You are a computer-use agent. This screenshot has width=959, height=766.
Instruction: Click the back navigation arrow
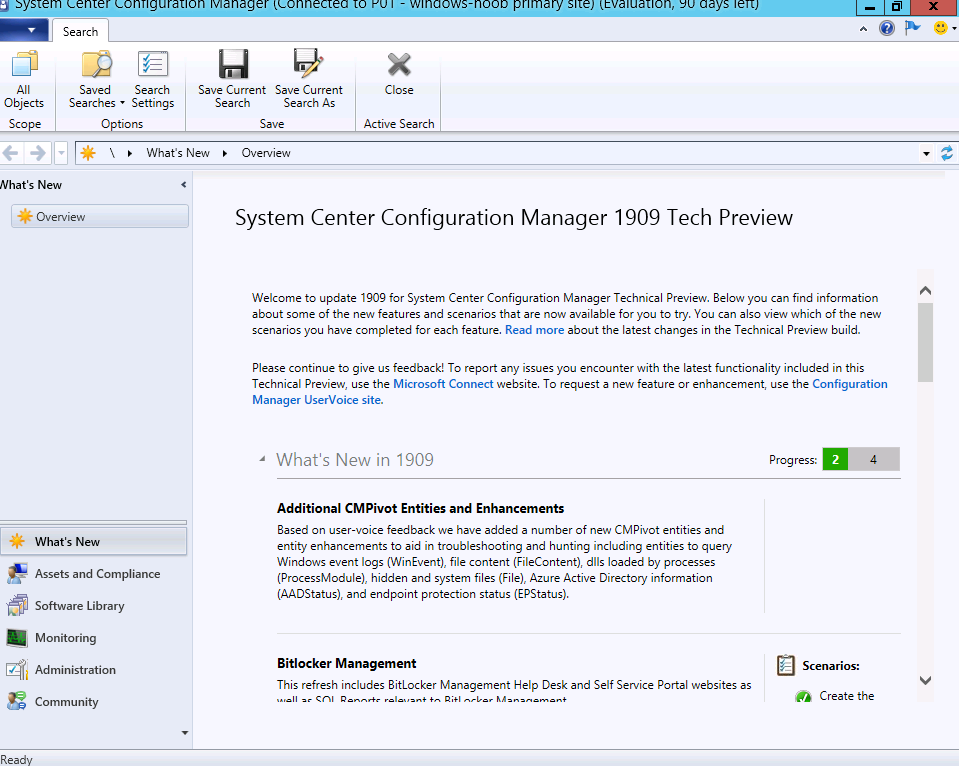[x=10, y=153]
